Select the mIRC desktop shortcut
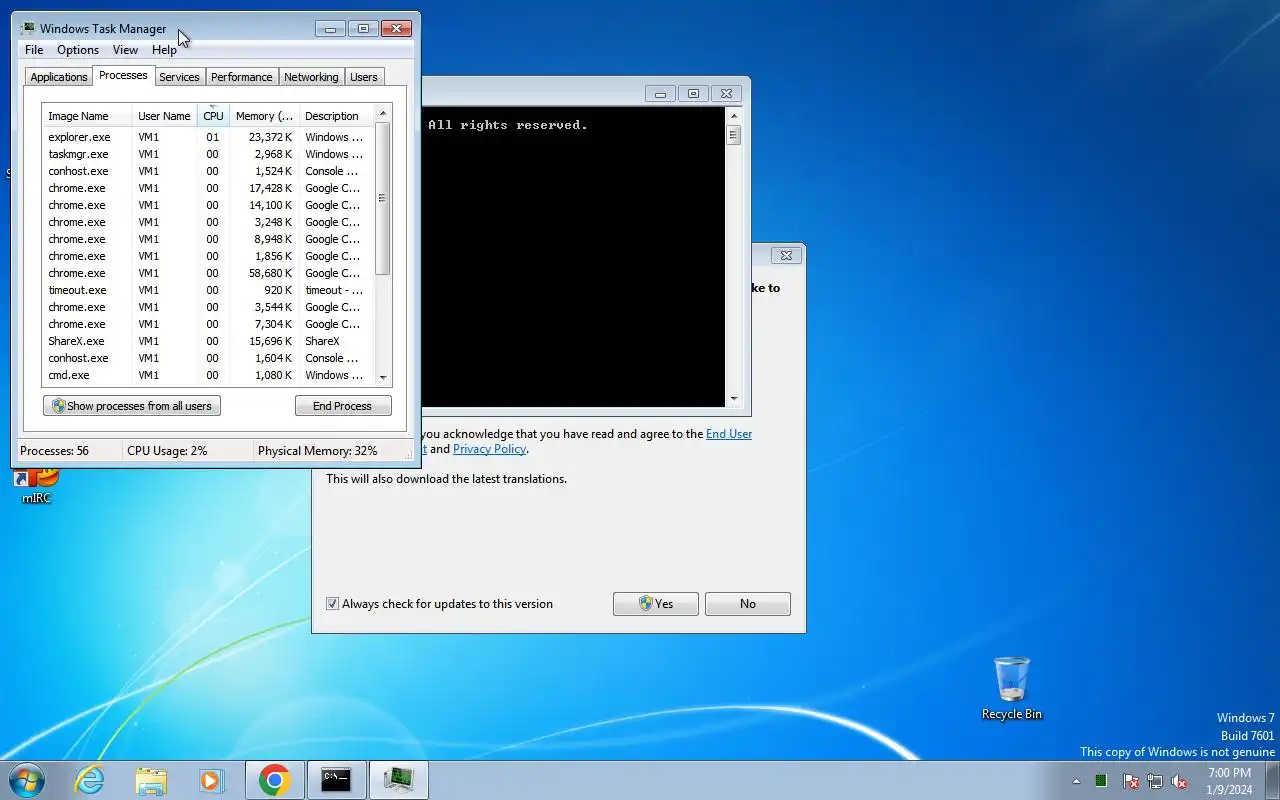Image resolution: width=1280 pixels, height=800 pixels. (36, 487)
